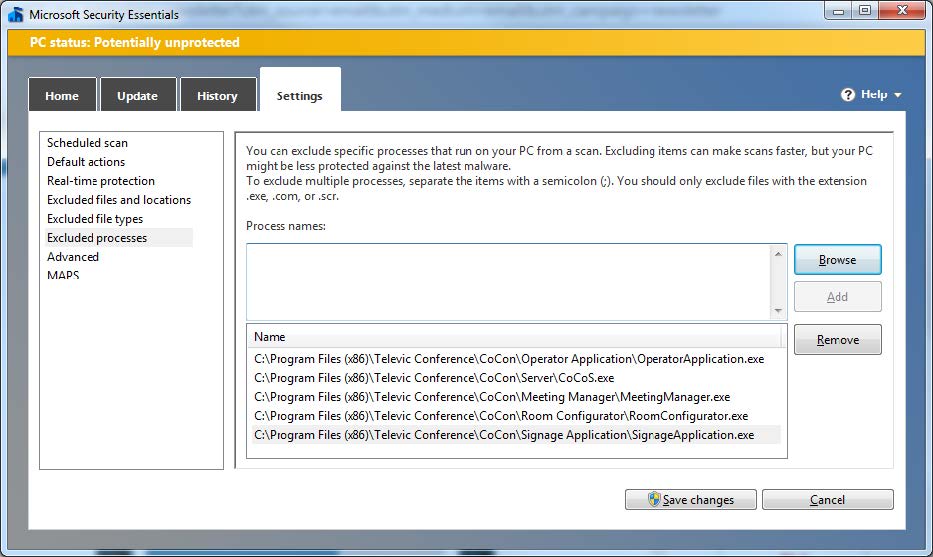
Task: Go to the History tab
Action: point(217,96)
